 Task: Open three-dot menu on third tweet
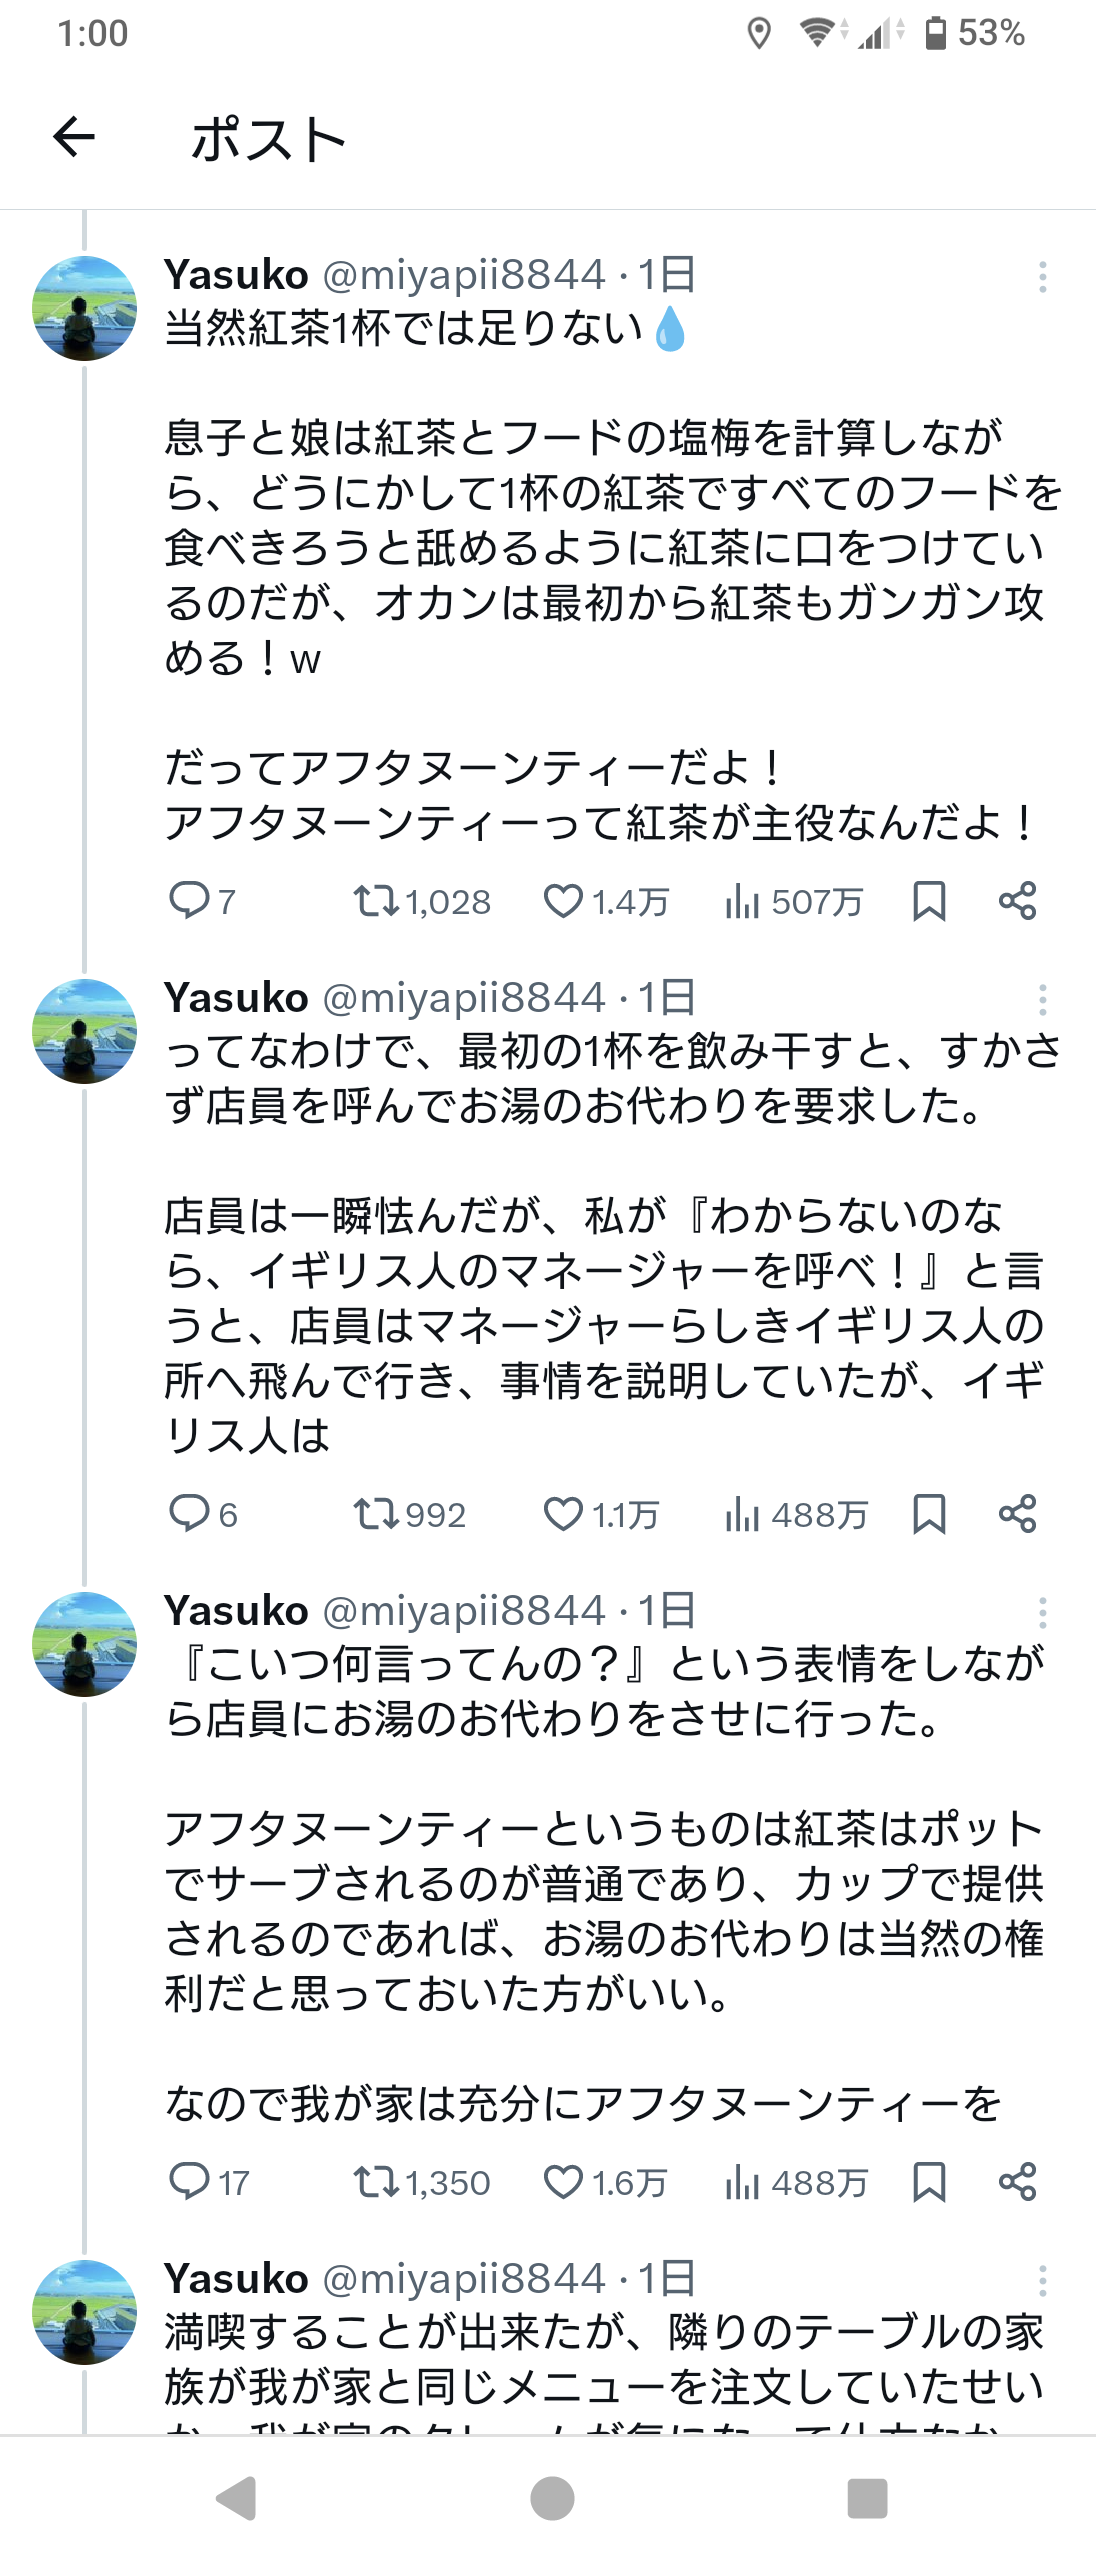(1042, 1613)
